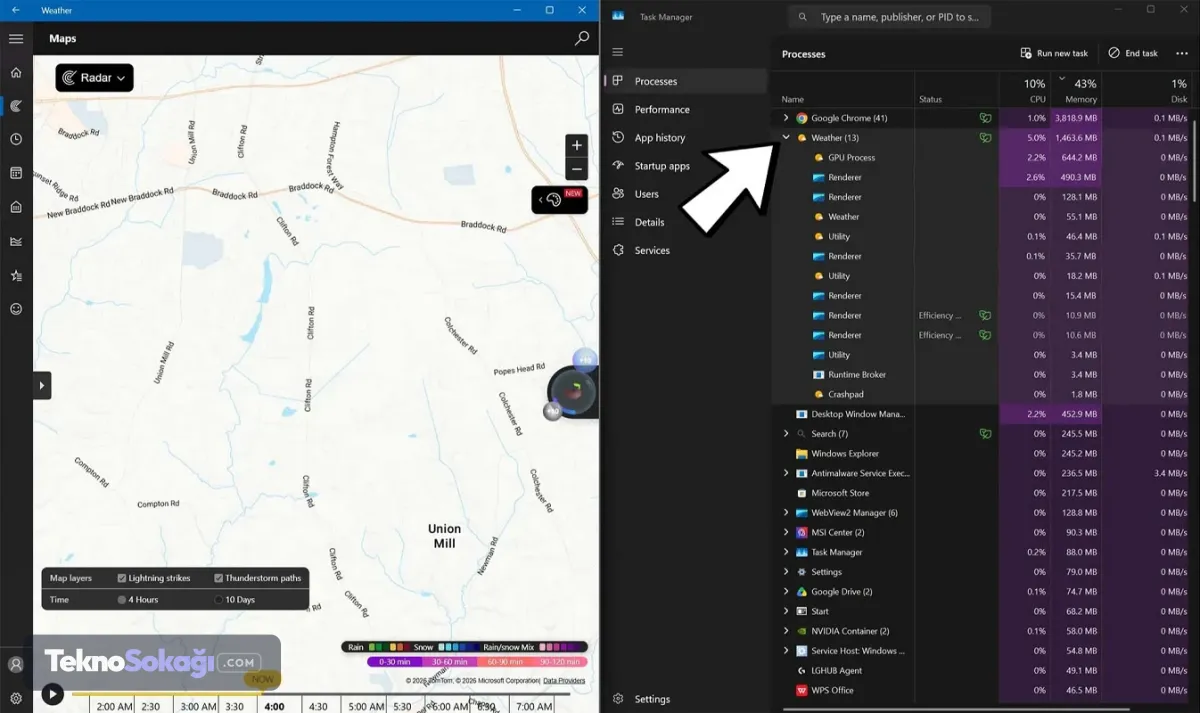The image size is (1200, 713).
Task: Open Historical weather chart icon in Weather sidebar
Action: [x=16, y=241]
